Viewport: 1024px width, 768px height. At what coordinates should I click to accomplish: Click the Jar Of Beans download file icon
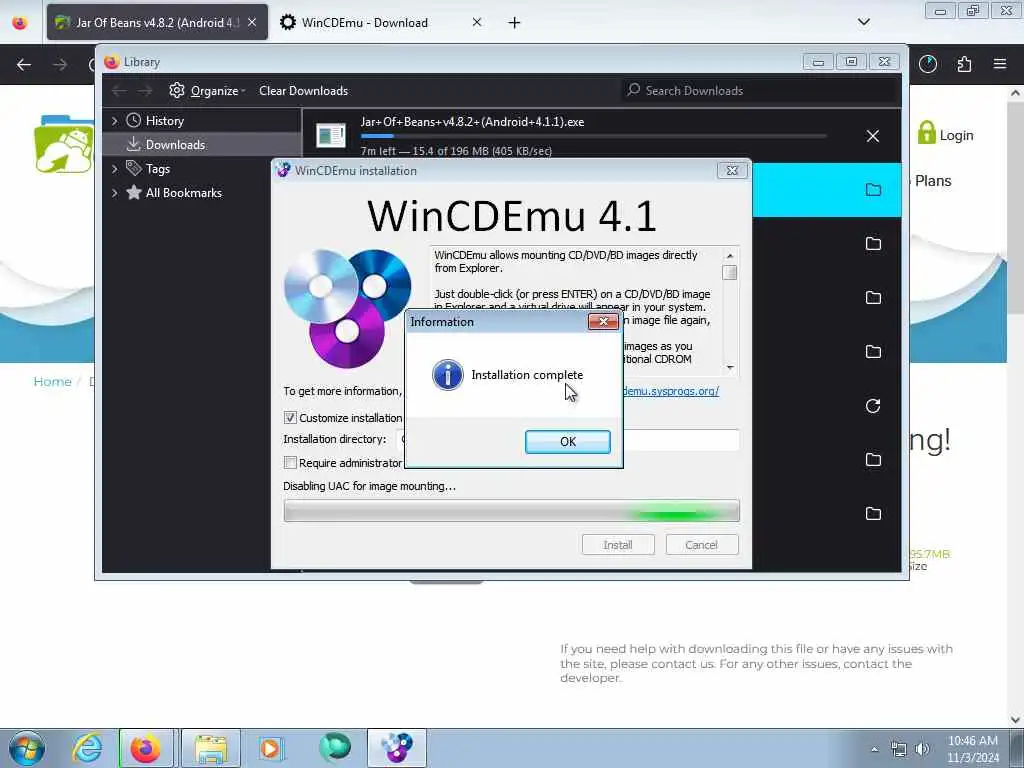(330, 135)
